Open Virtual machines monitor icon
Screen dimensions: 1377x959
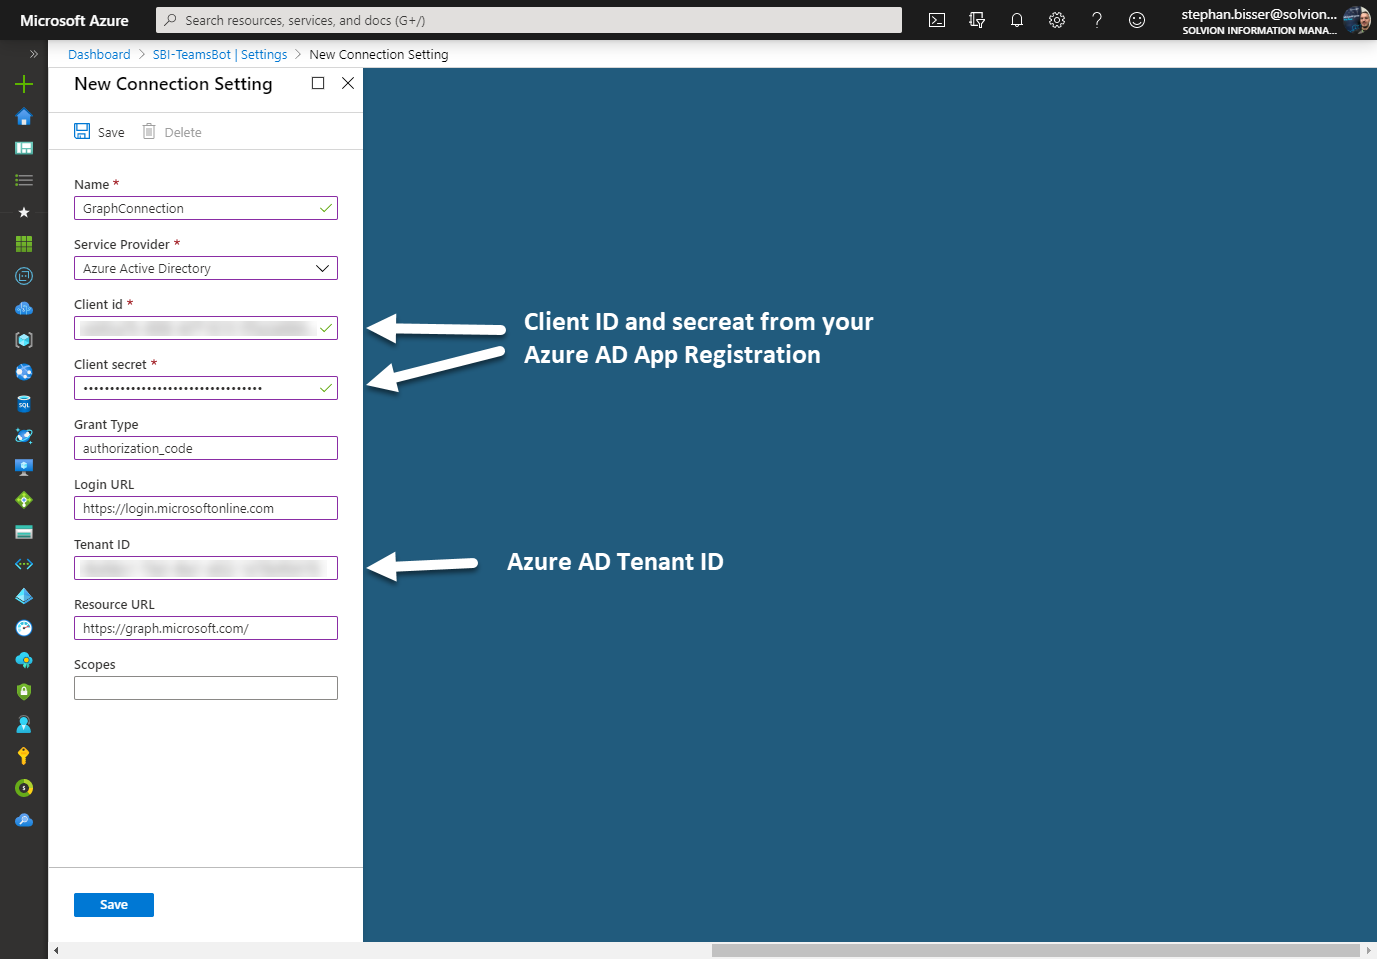coord(24,468)
